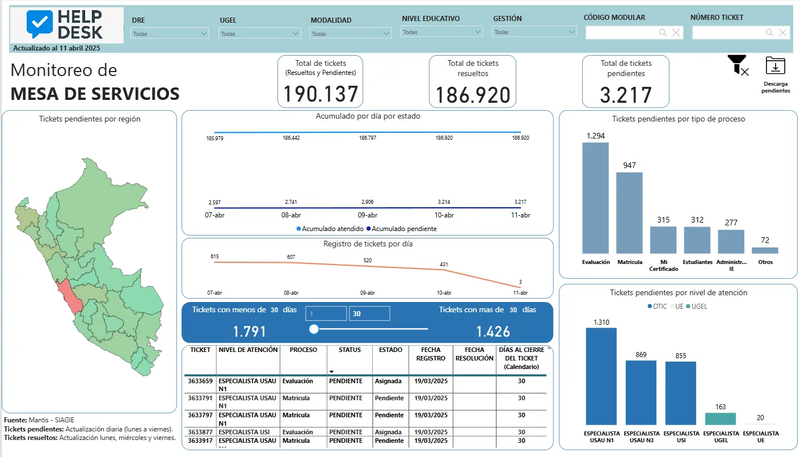Click the Descarga pendientes download icon
The width and height of the screenshot is (800, 457).
click(775, 66)
